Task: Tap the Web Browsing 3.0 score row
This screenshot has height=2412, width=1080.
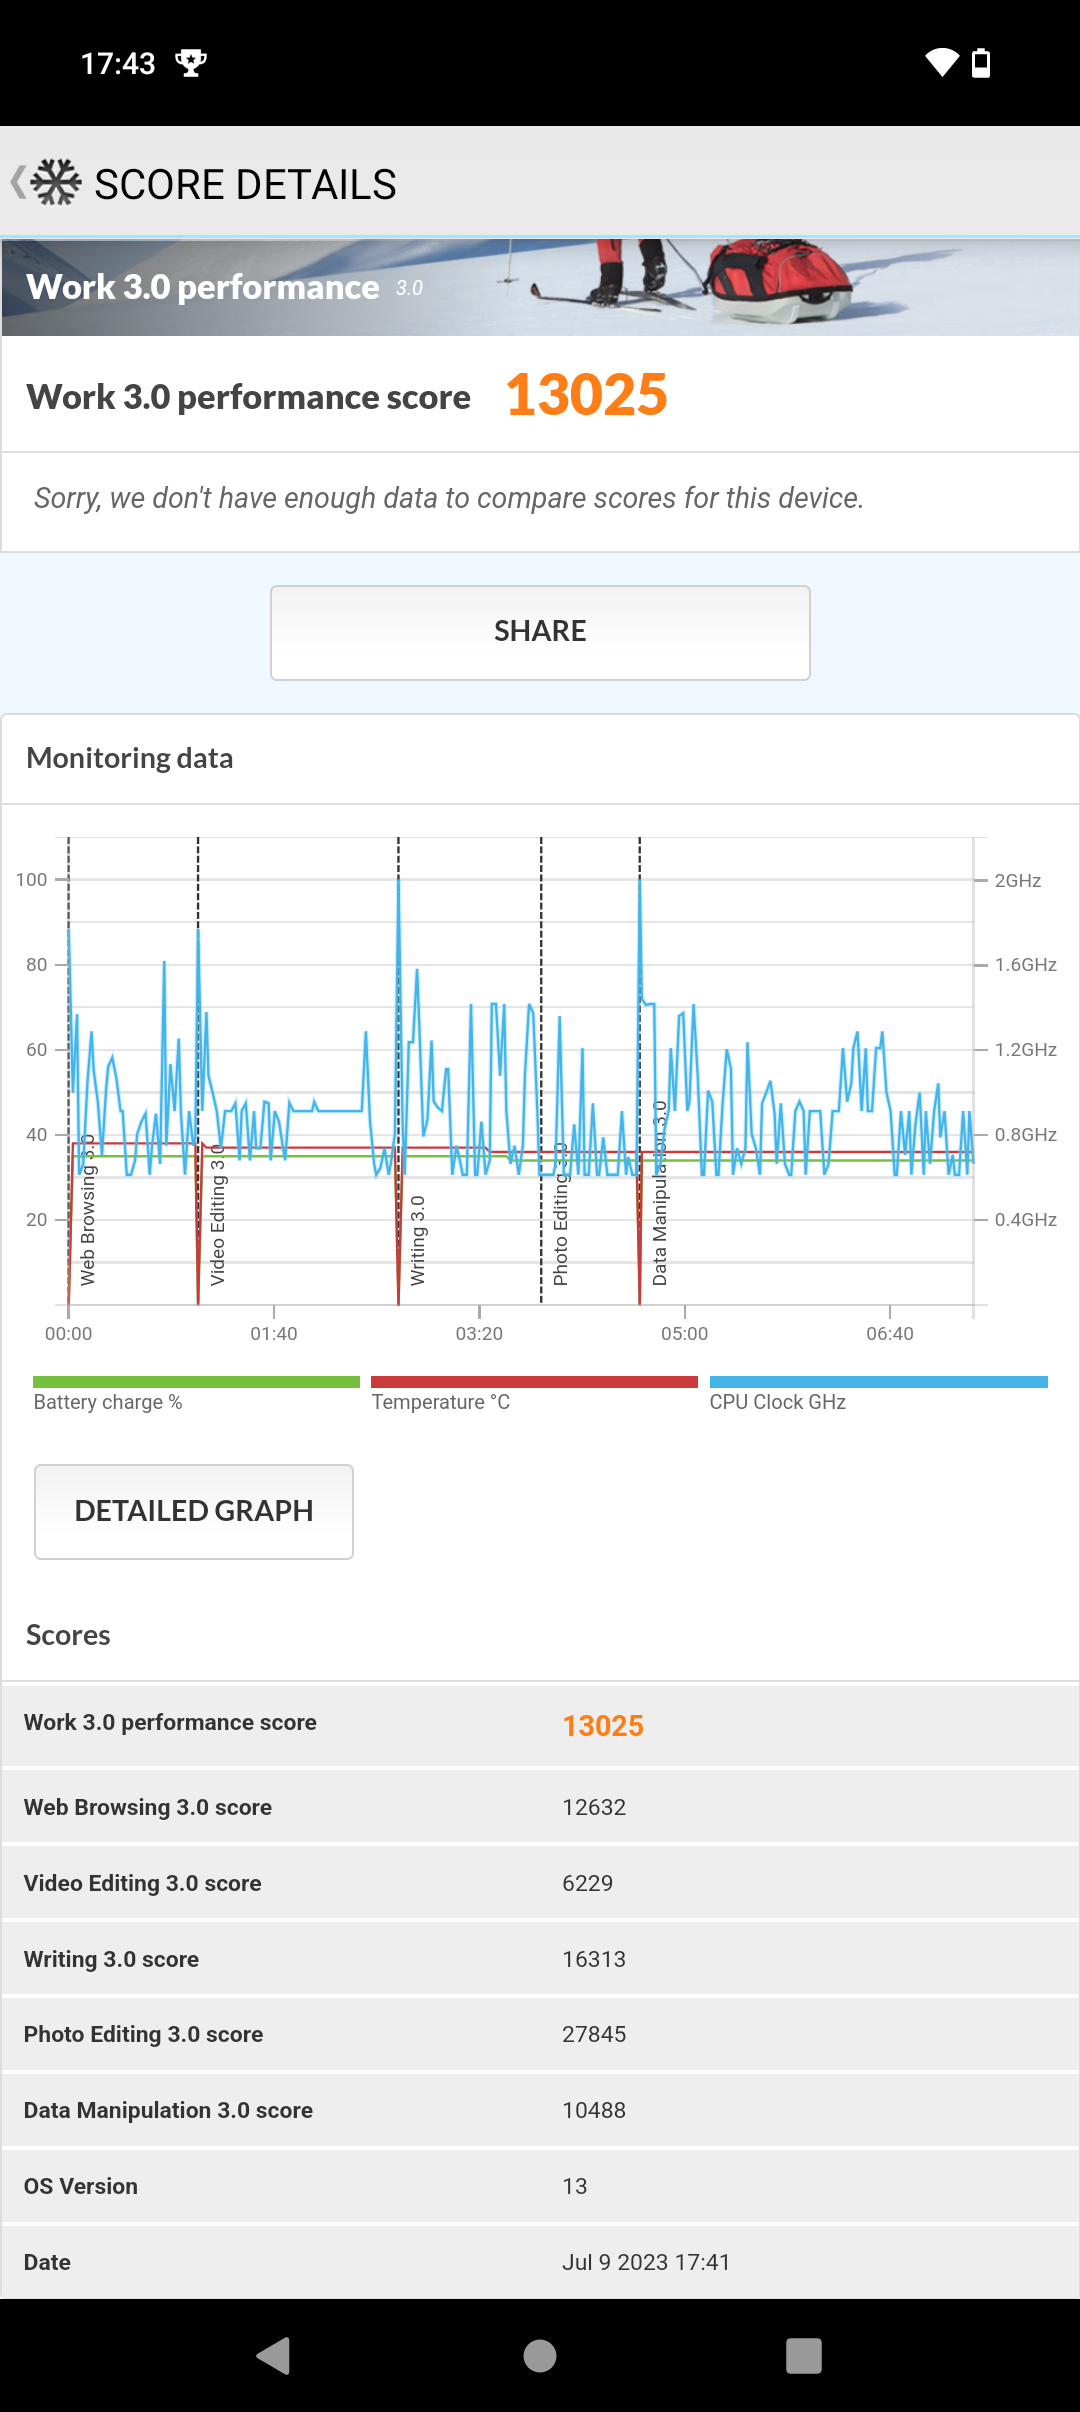Action: (x=540, y=1807)
